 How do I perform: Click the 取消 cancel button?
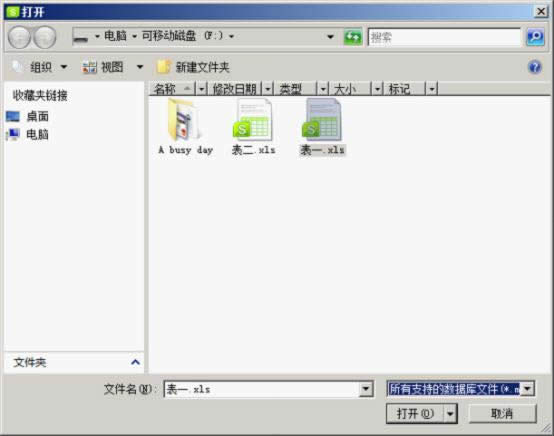click(502, 413)
